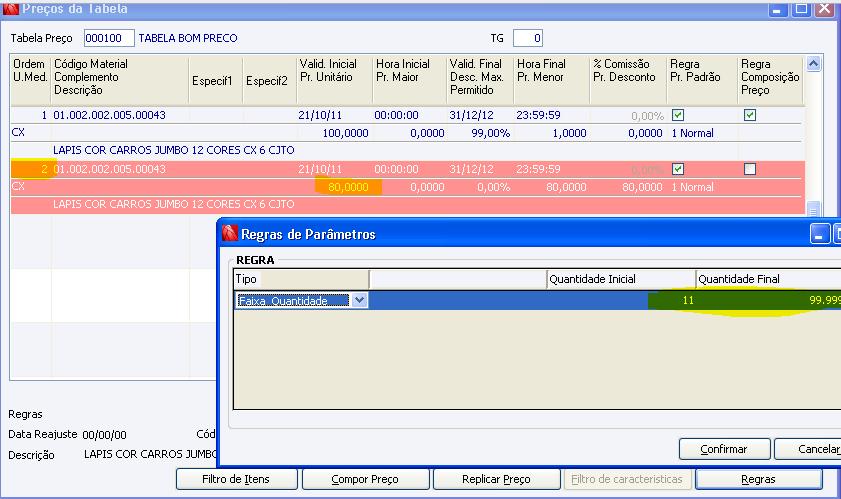The height and width of the screenshot is (499, 841).
Task: Click the Quantidade Final column header
Action: point(769,279)
